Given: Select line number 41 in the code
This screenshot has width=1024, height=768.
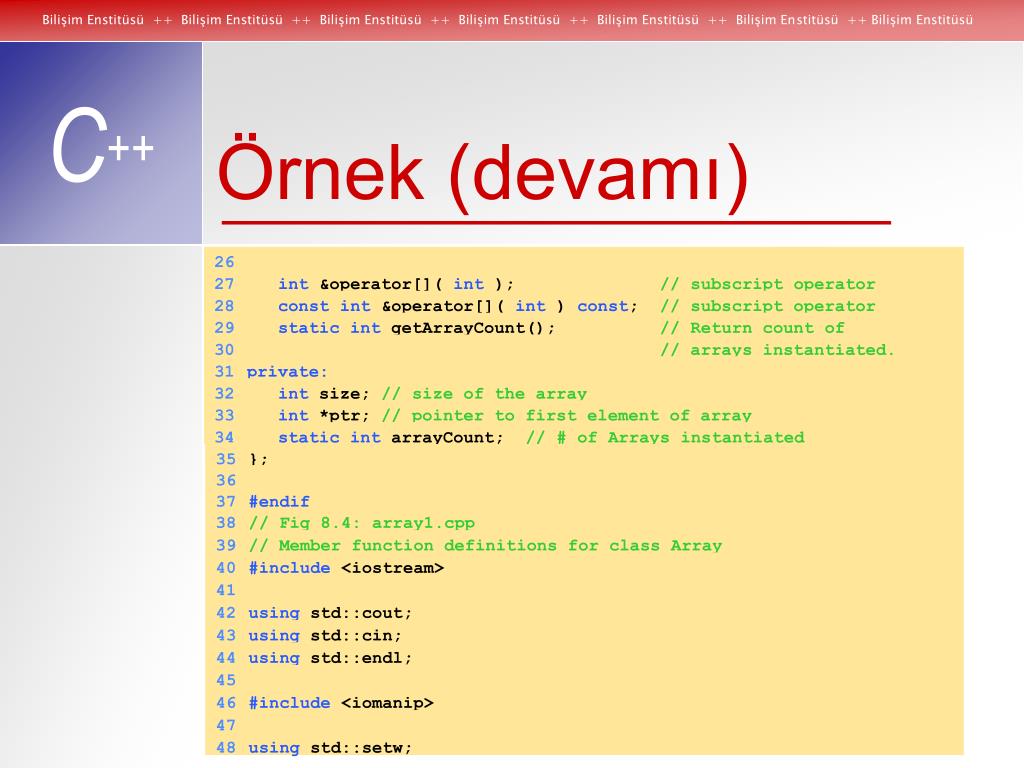Looking at the screenshot, I should (226, 590).
